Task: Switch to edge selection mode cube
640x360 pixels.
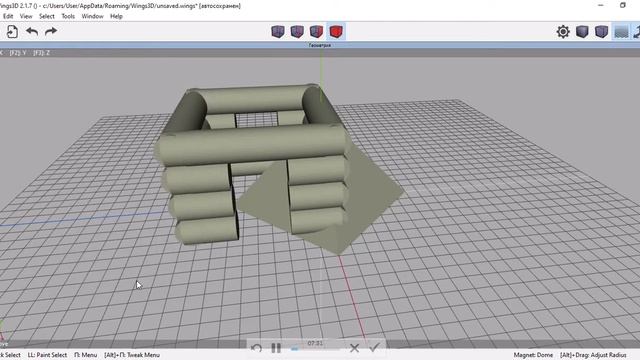Action: 297,31
